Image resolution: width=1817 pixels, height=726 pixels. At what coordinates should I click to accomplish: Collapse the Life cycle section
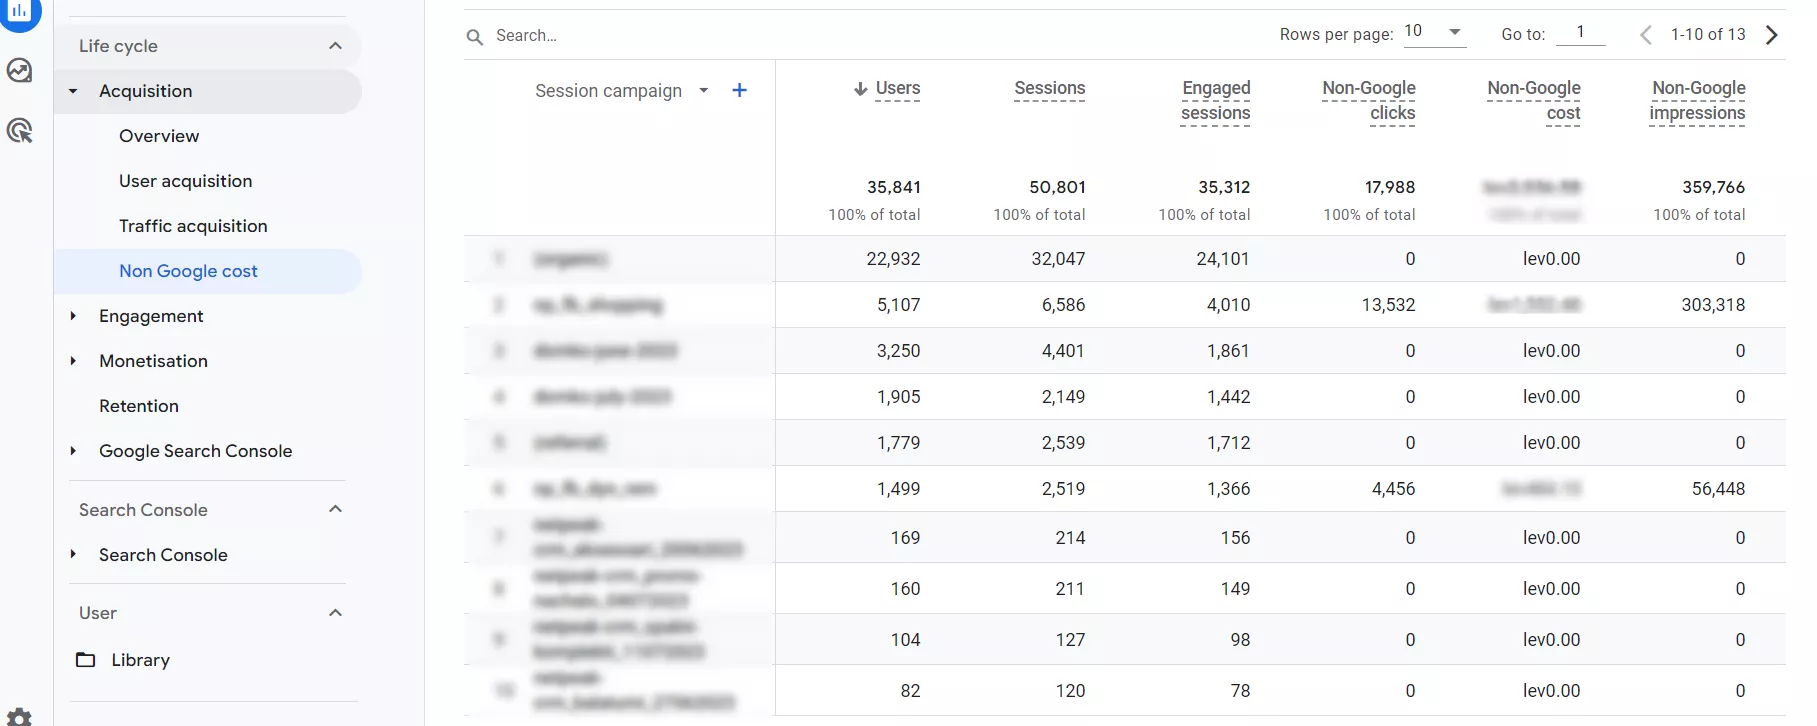coord(336,46)
